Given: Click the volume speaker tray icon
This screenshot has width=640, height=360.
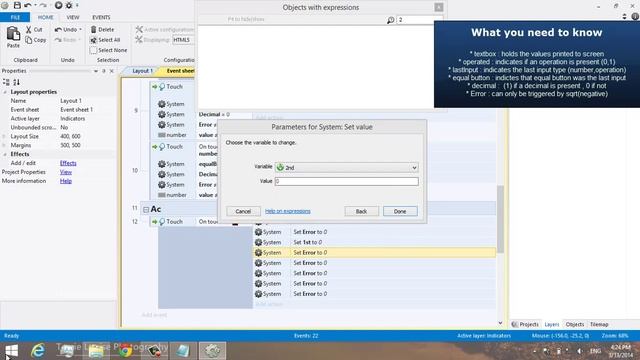Looking at the screenshot, I should pyautogui.click(x=579, y=351).
